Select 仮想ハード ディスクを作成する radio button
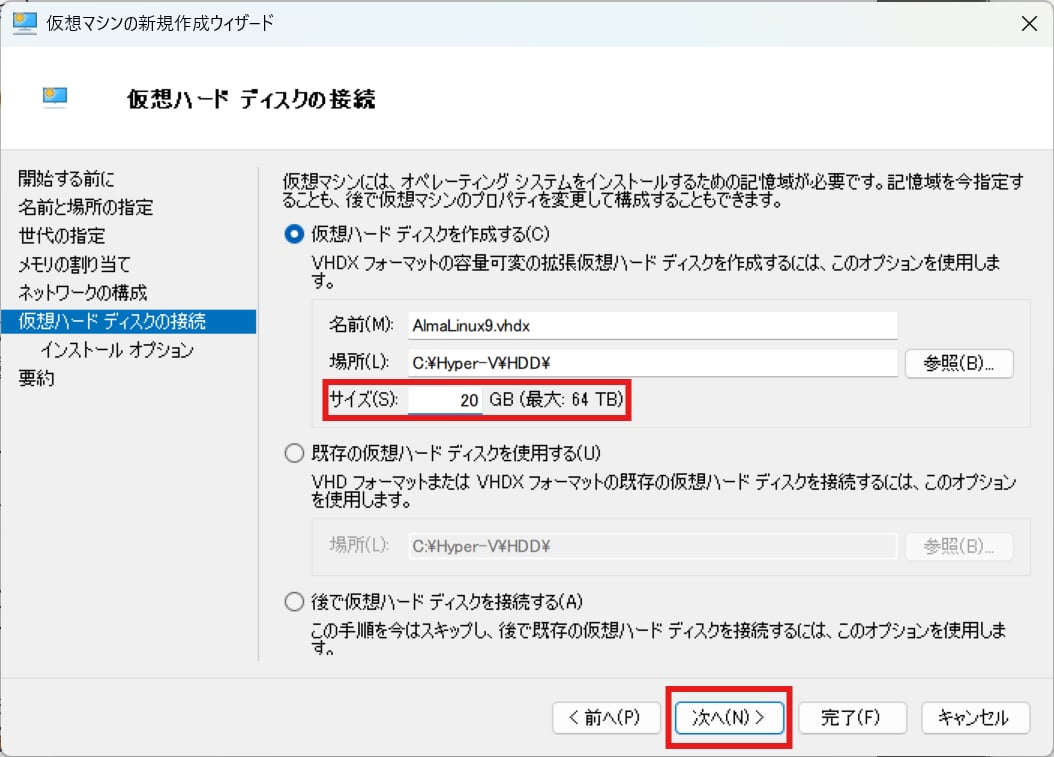Viewport: 1054px width, 757px height. click(x=294, y=234)
